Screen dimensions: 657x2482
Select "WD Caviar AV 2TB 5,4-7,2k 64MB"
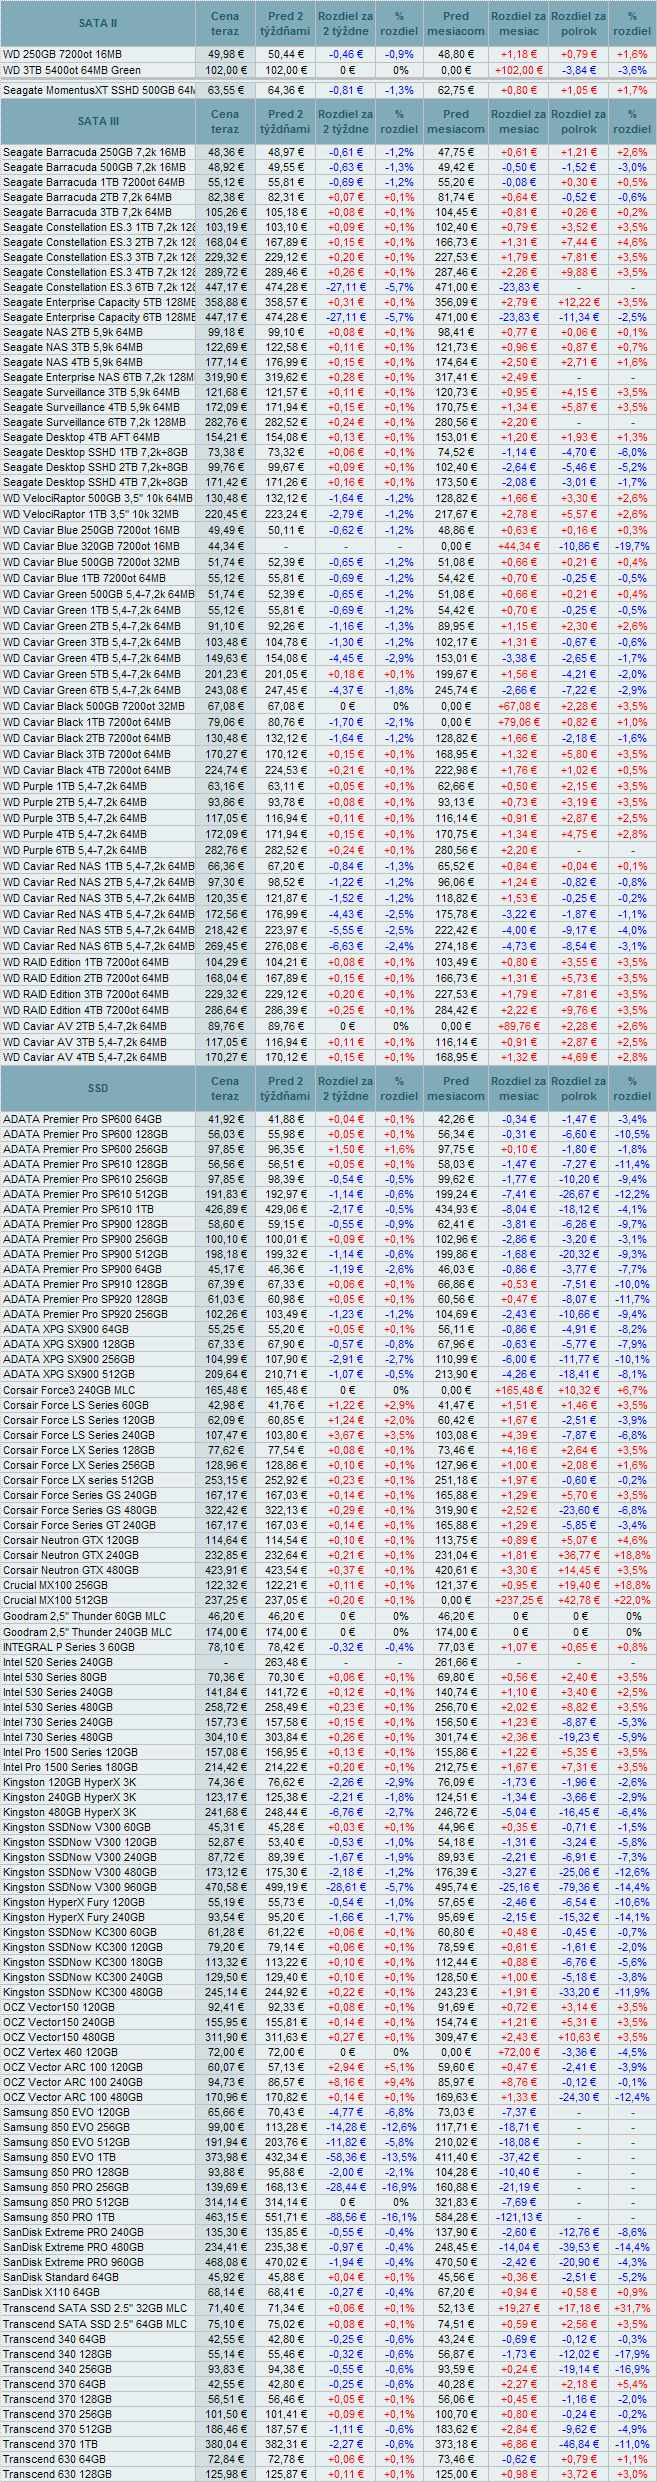point(85,1026)
